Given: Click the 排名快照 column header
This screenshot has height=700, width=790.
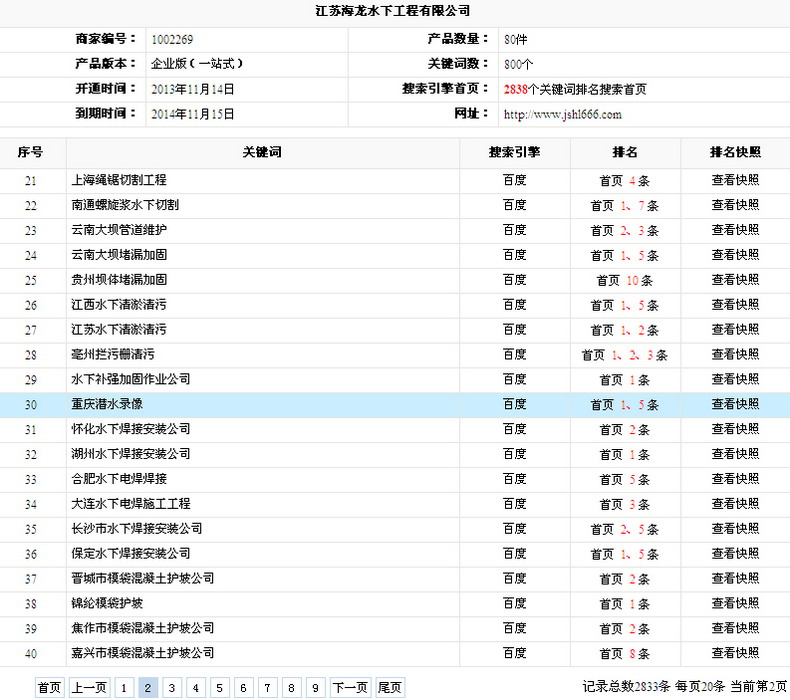Looking at the screenshot, I should click(735, 152).
